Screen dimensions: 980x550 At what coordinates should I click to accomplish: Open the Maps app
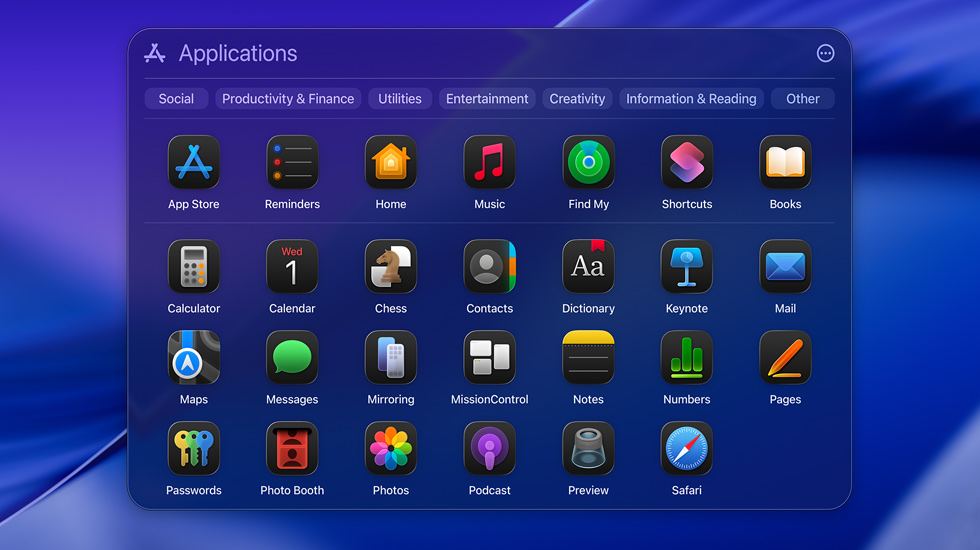coord(194,358)
